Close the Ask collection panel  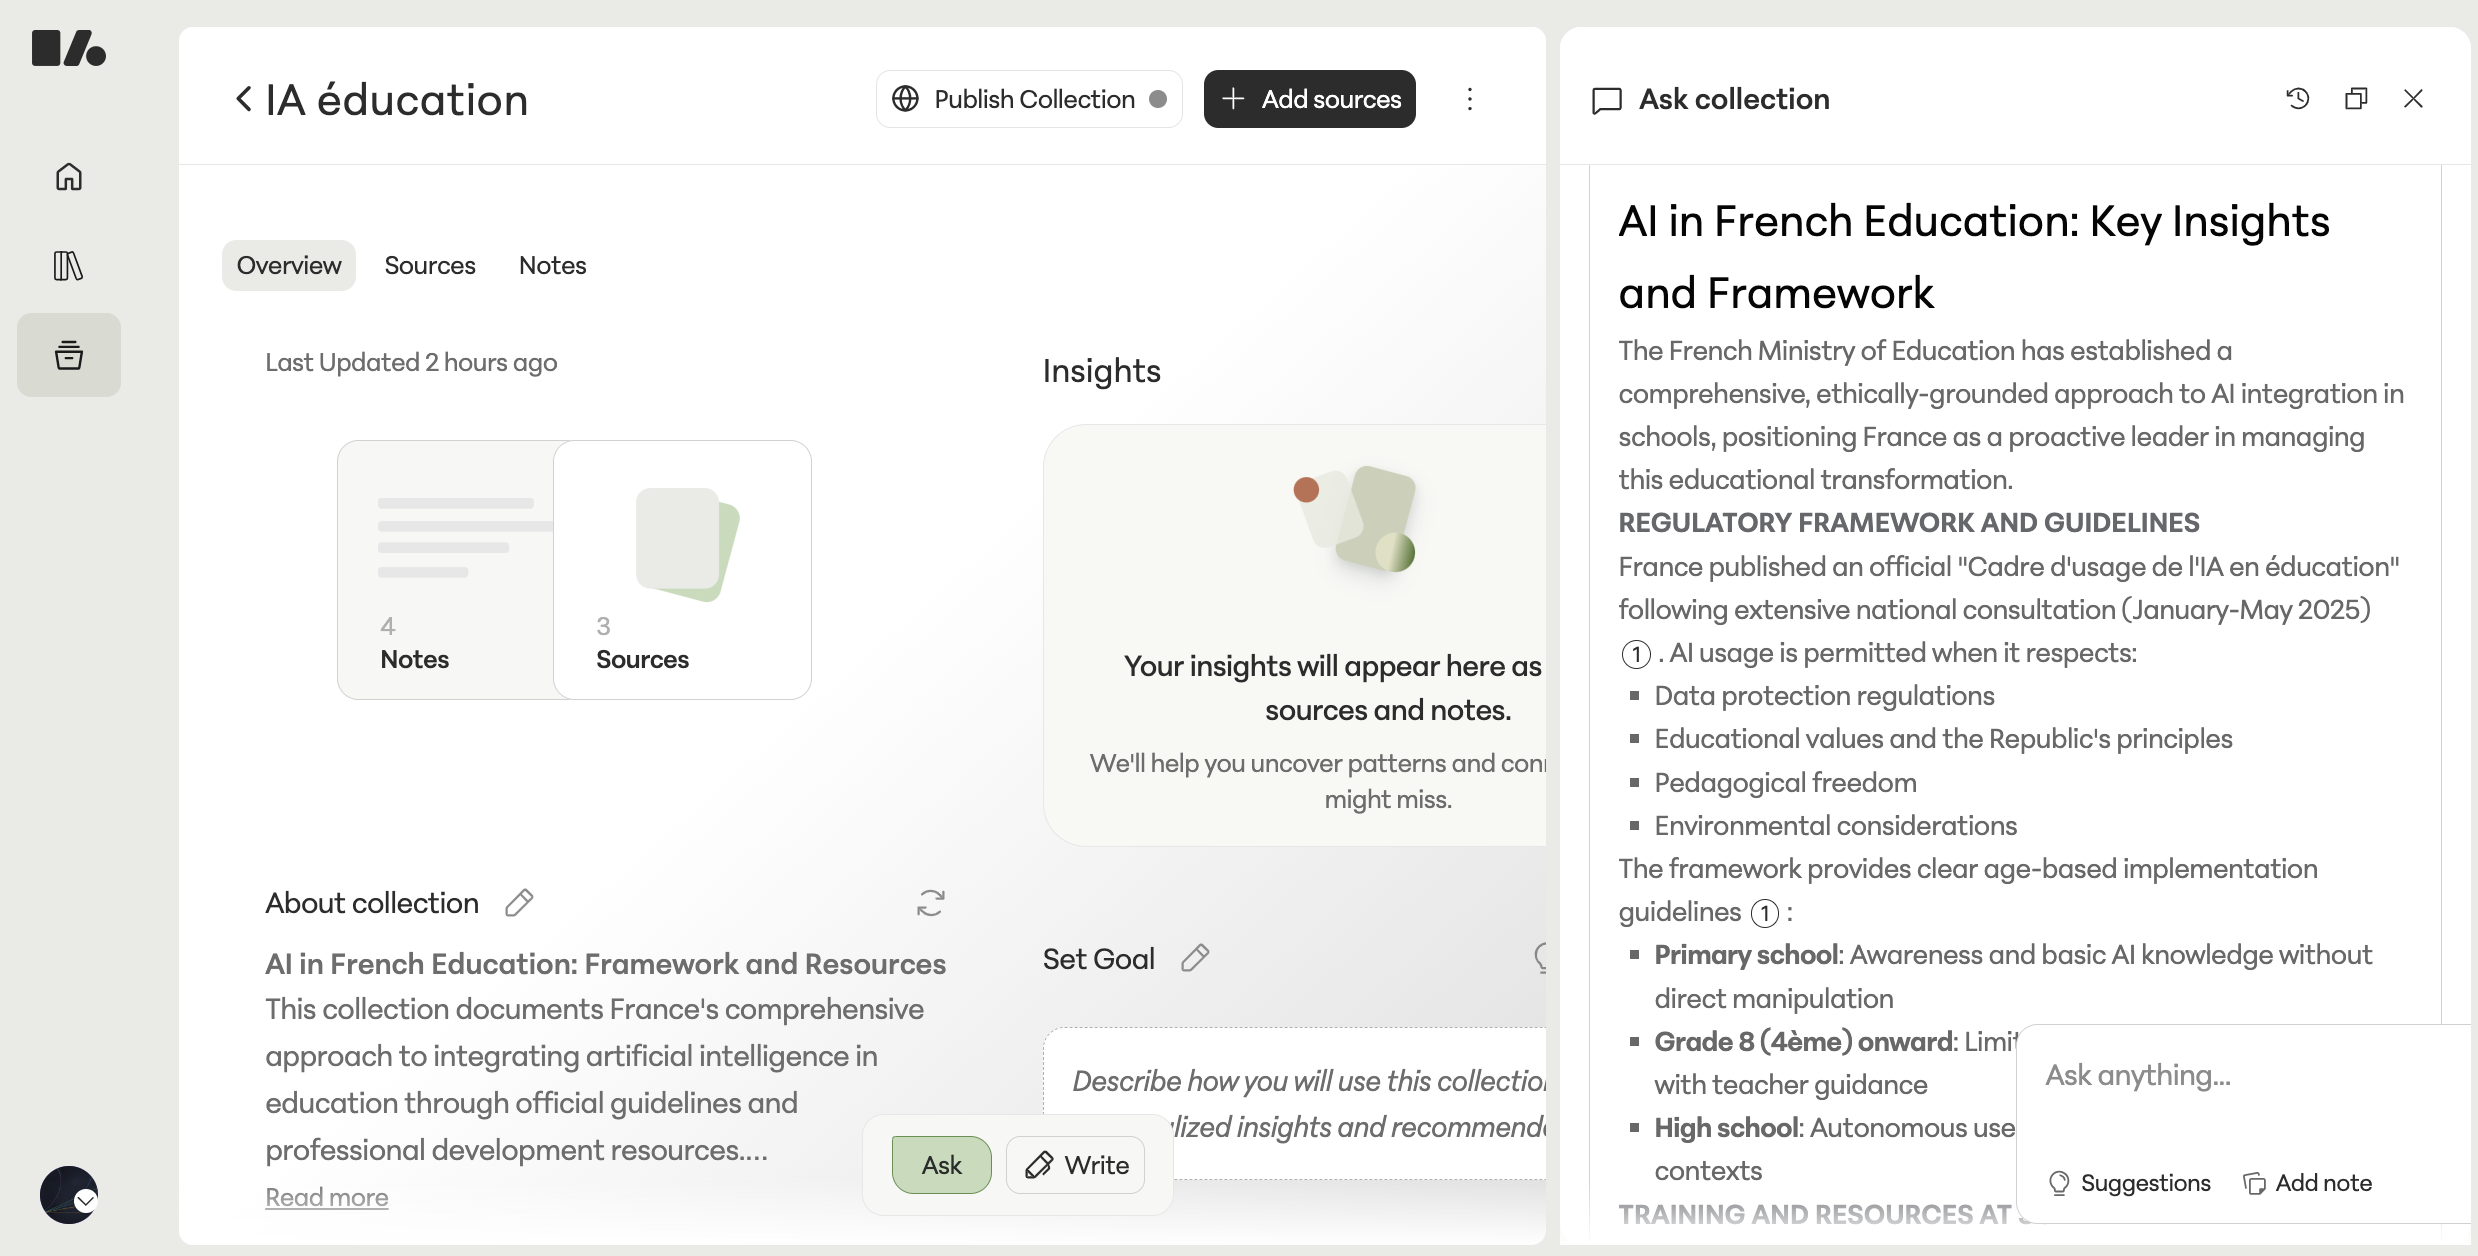tap(2413, 99)
